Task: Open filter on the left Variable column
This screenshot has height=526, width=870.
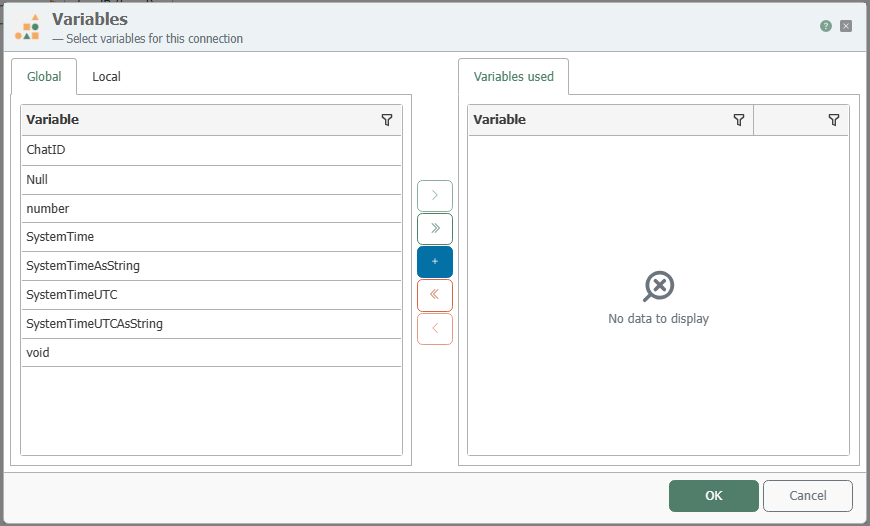Action: [387, 120]
